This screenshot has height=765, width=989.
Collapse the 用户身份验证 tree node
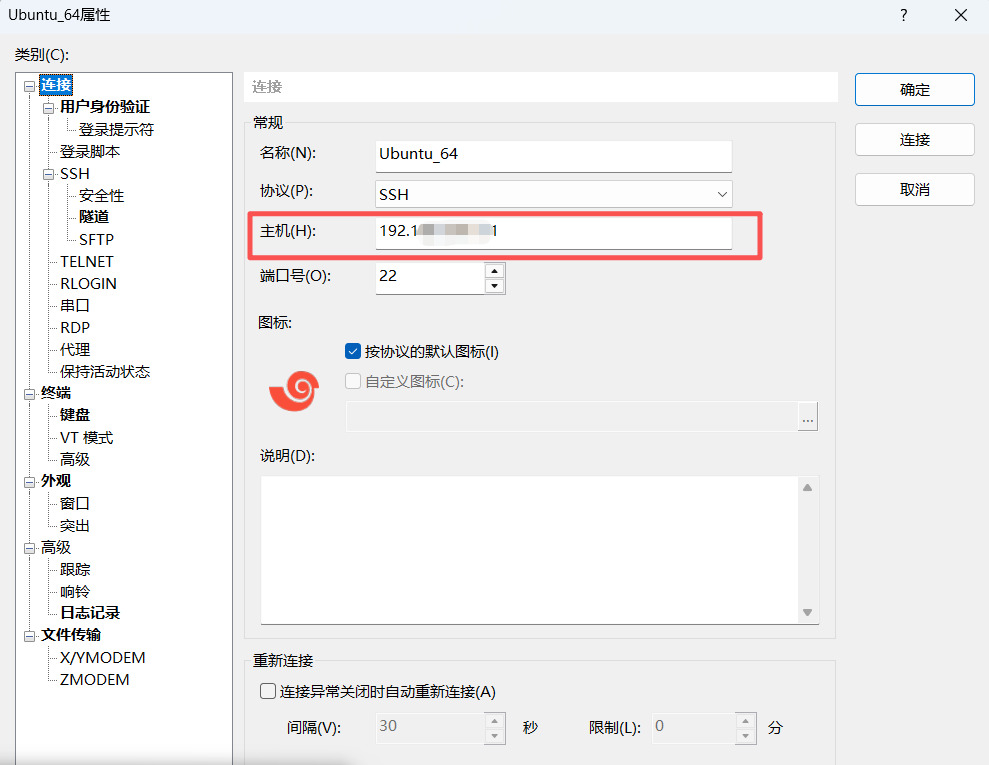coord(49,108)
